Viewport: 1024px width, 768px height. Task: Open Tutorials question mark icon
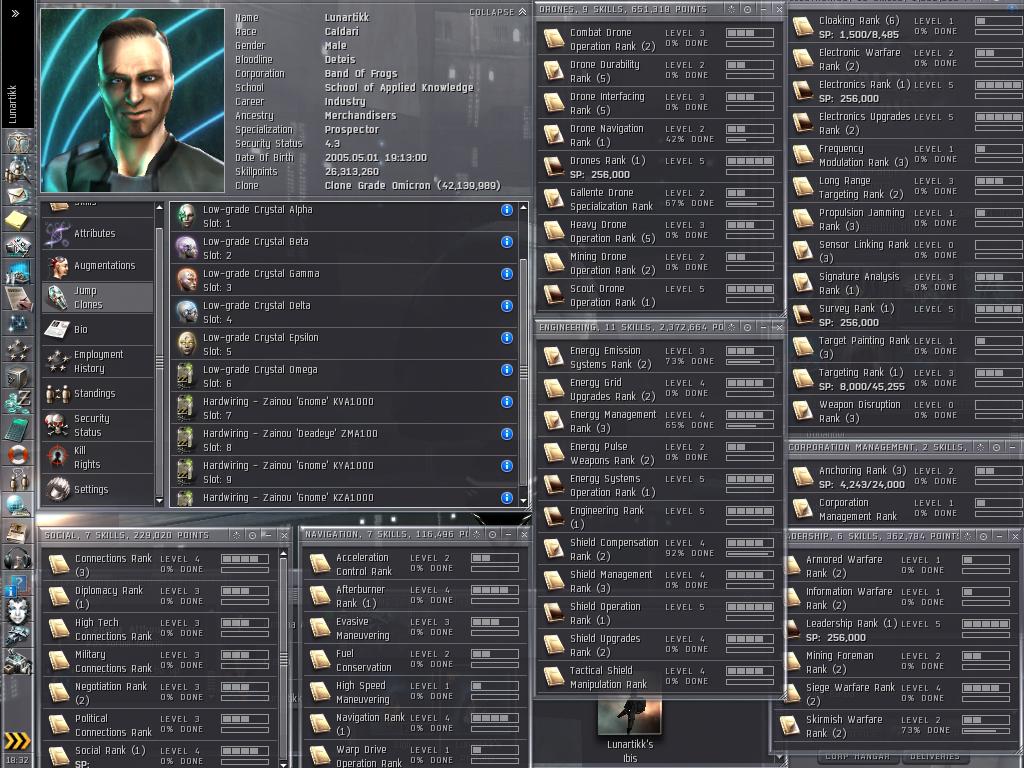17,584
